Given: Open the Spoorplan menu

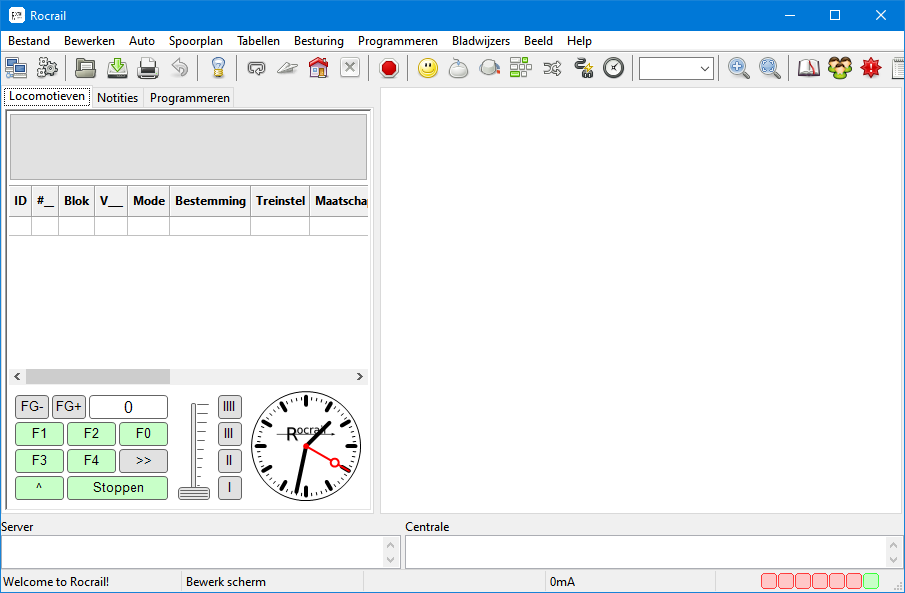Looking at the screenshot, I should tap(196, 41).
